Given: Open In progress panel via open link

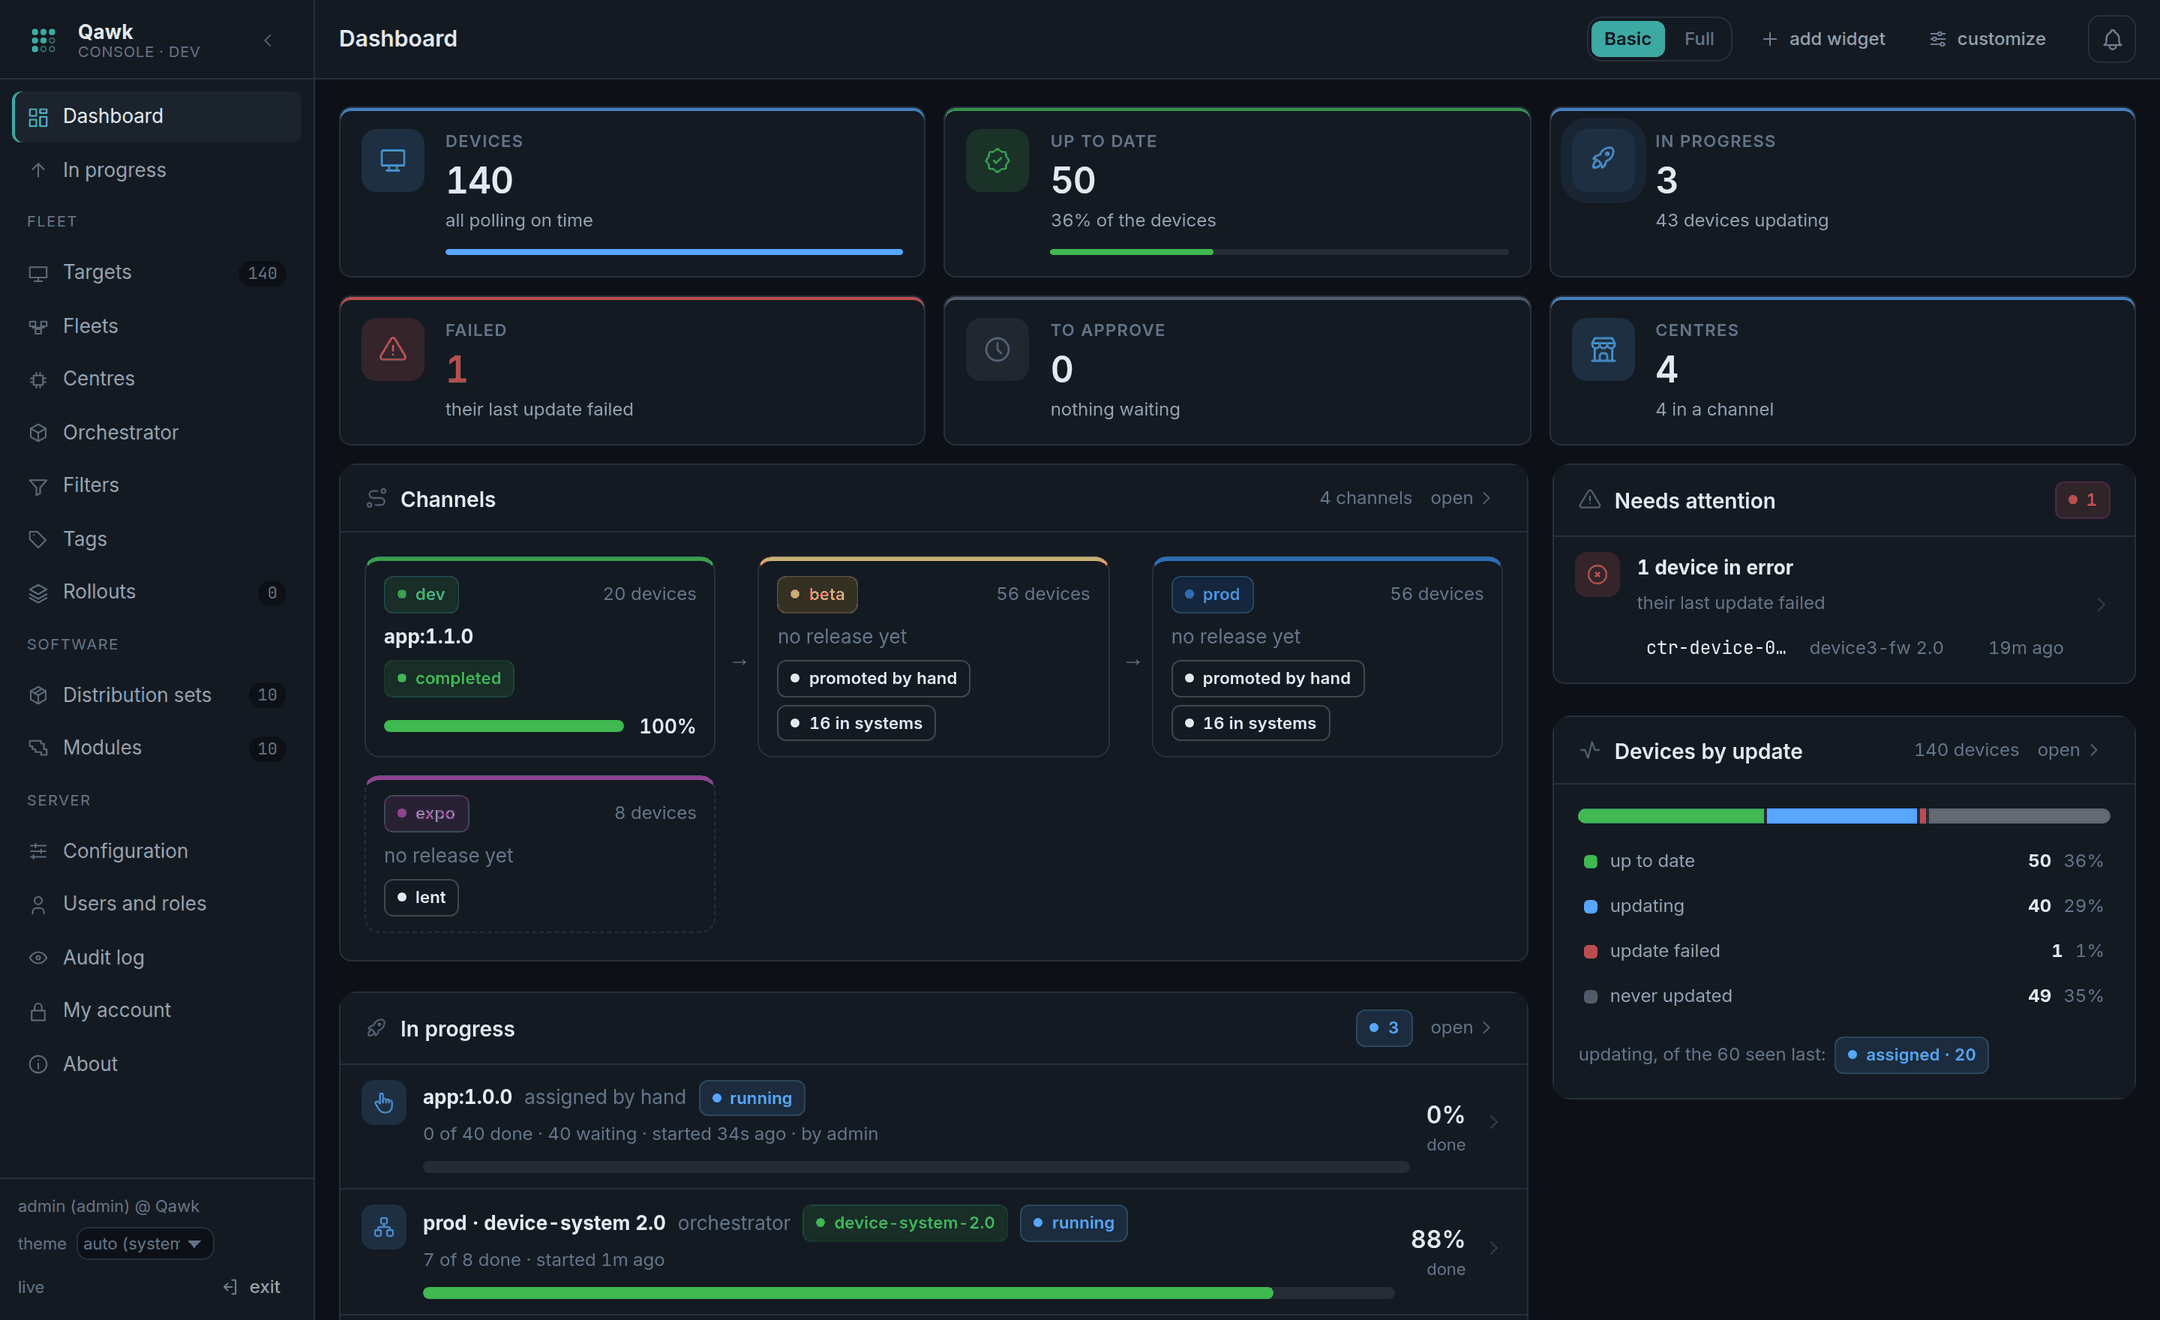Looking at the screenshot, I should click(1461, 1028).
